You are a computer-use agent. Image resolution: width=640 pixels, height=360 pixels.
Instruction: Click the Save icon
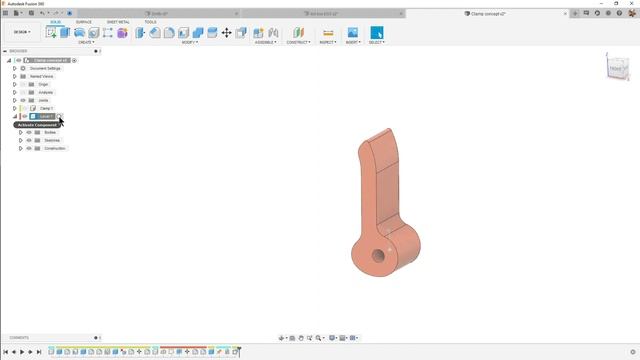31,13
